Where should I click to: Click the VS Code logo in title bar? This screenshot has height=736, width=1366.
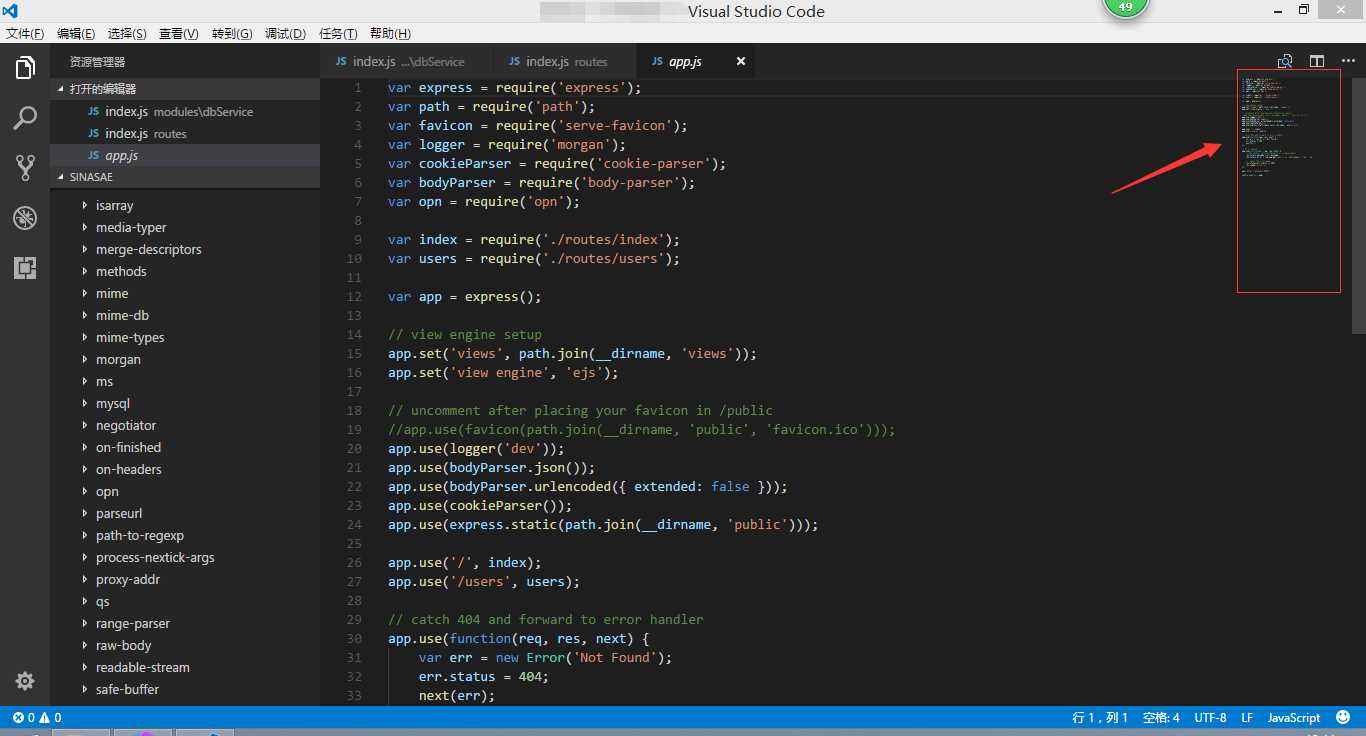(11, 11)
